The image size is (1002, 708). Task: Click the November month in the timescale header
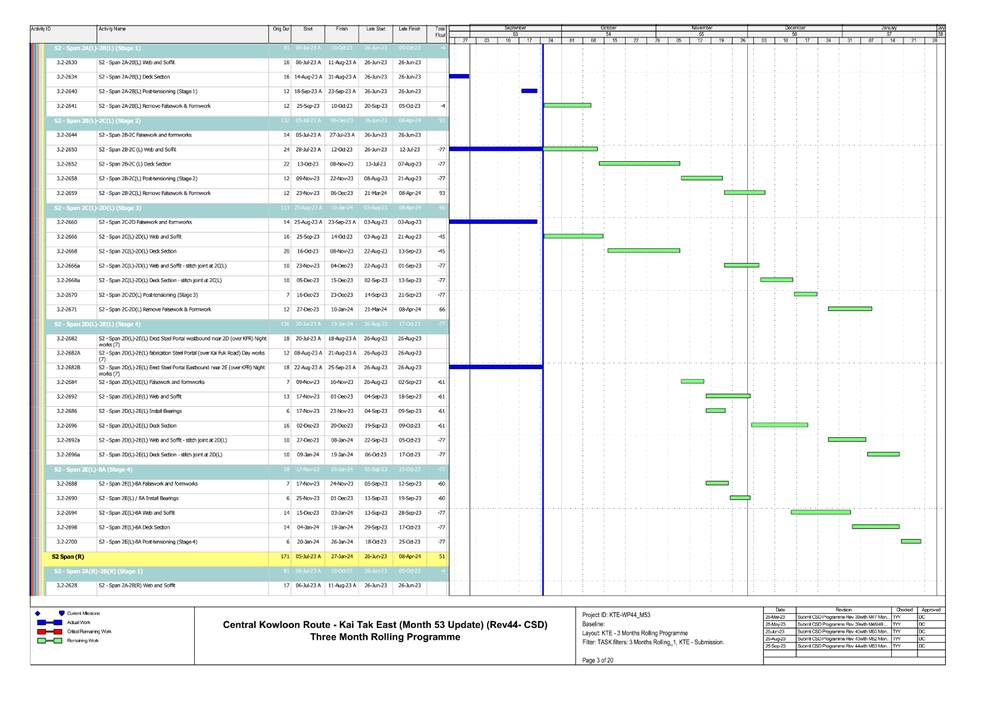point(701,27)
